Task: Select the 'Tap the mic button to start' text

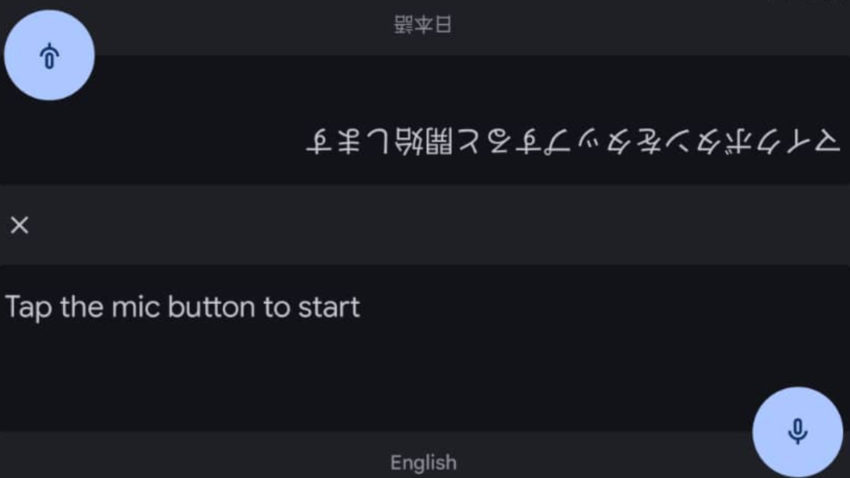Action: click(182, 307)
